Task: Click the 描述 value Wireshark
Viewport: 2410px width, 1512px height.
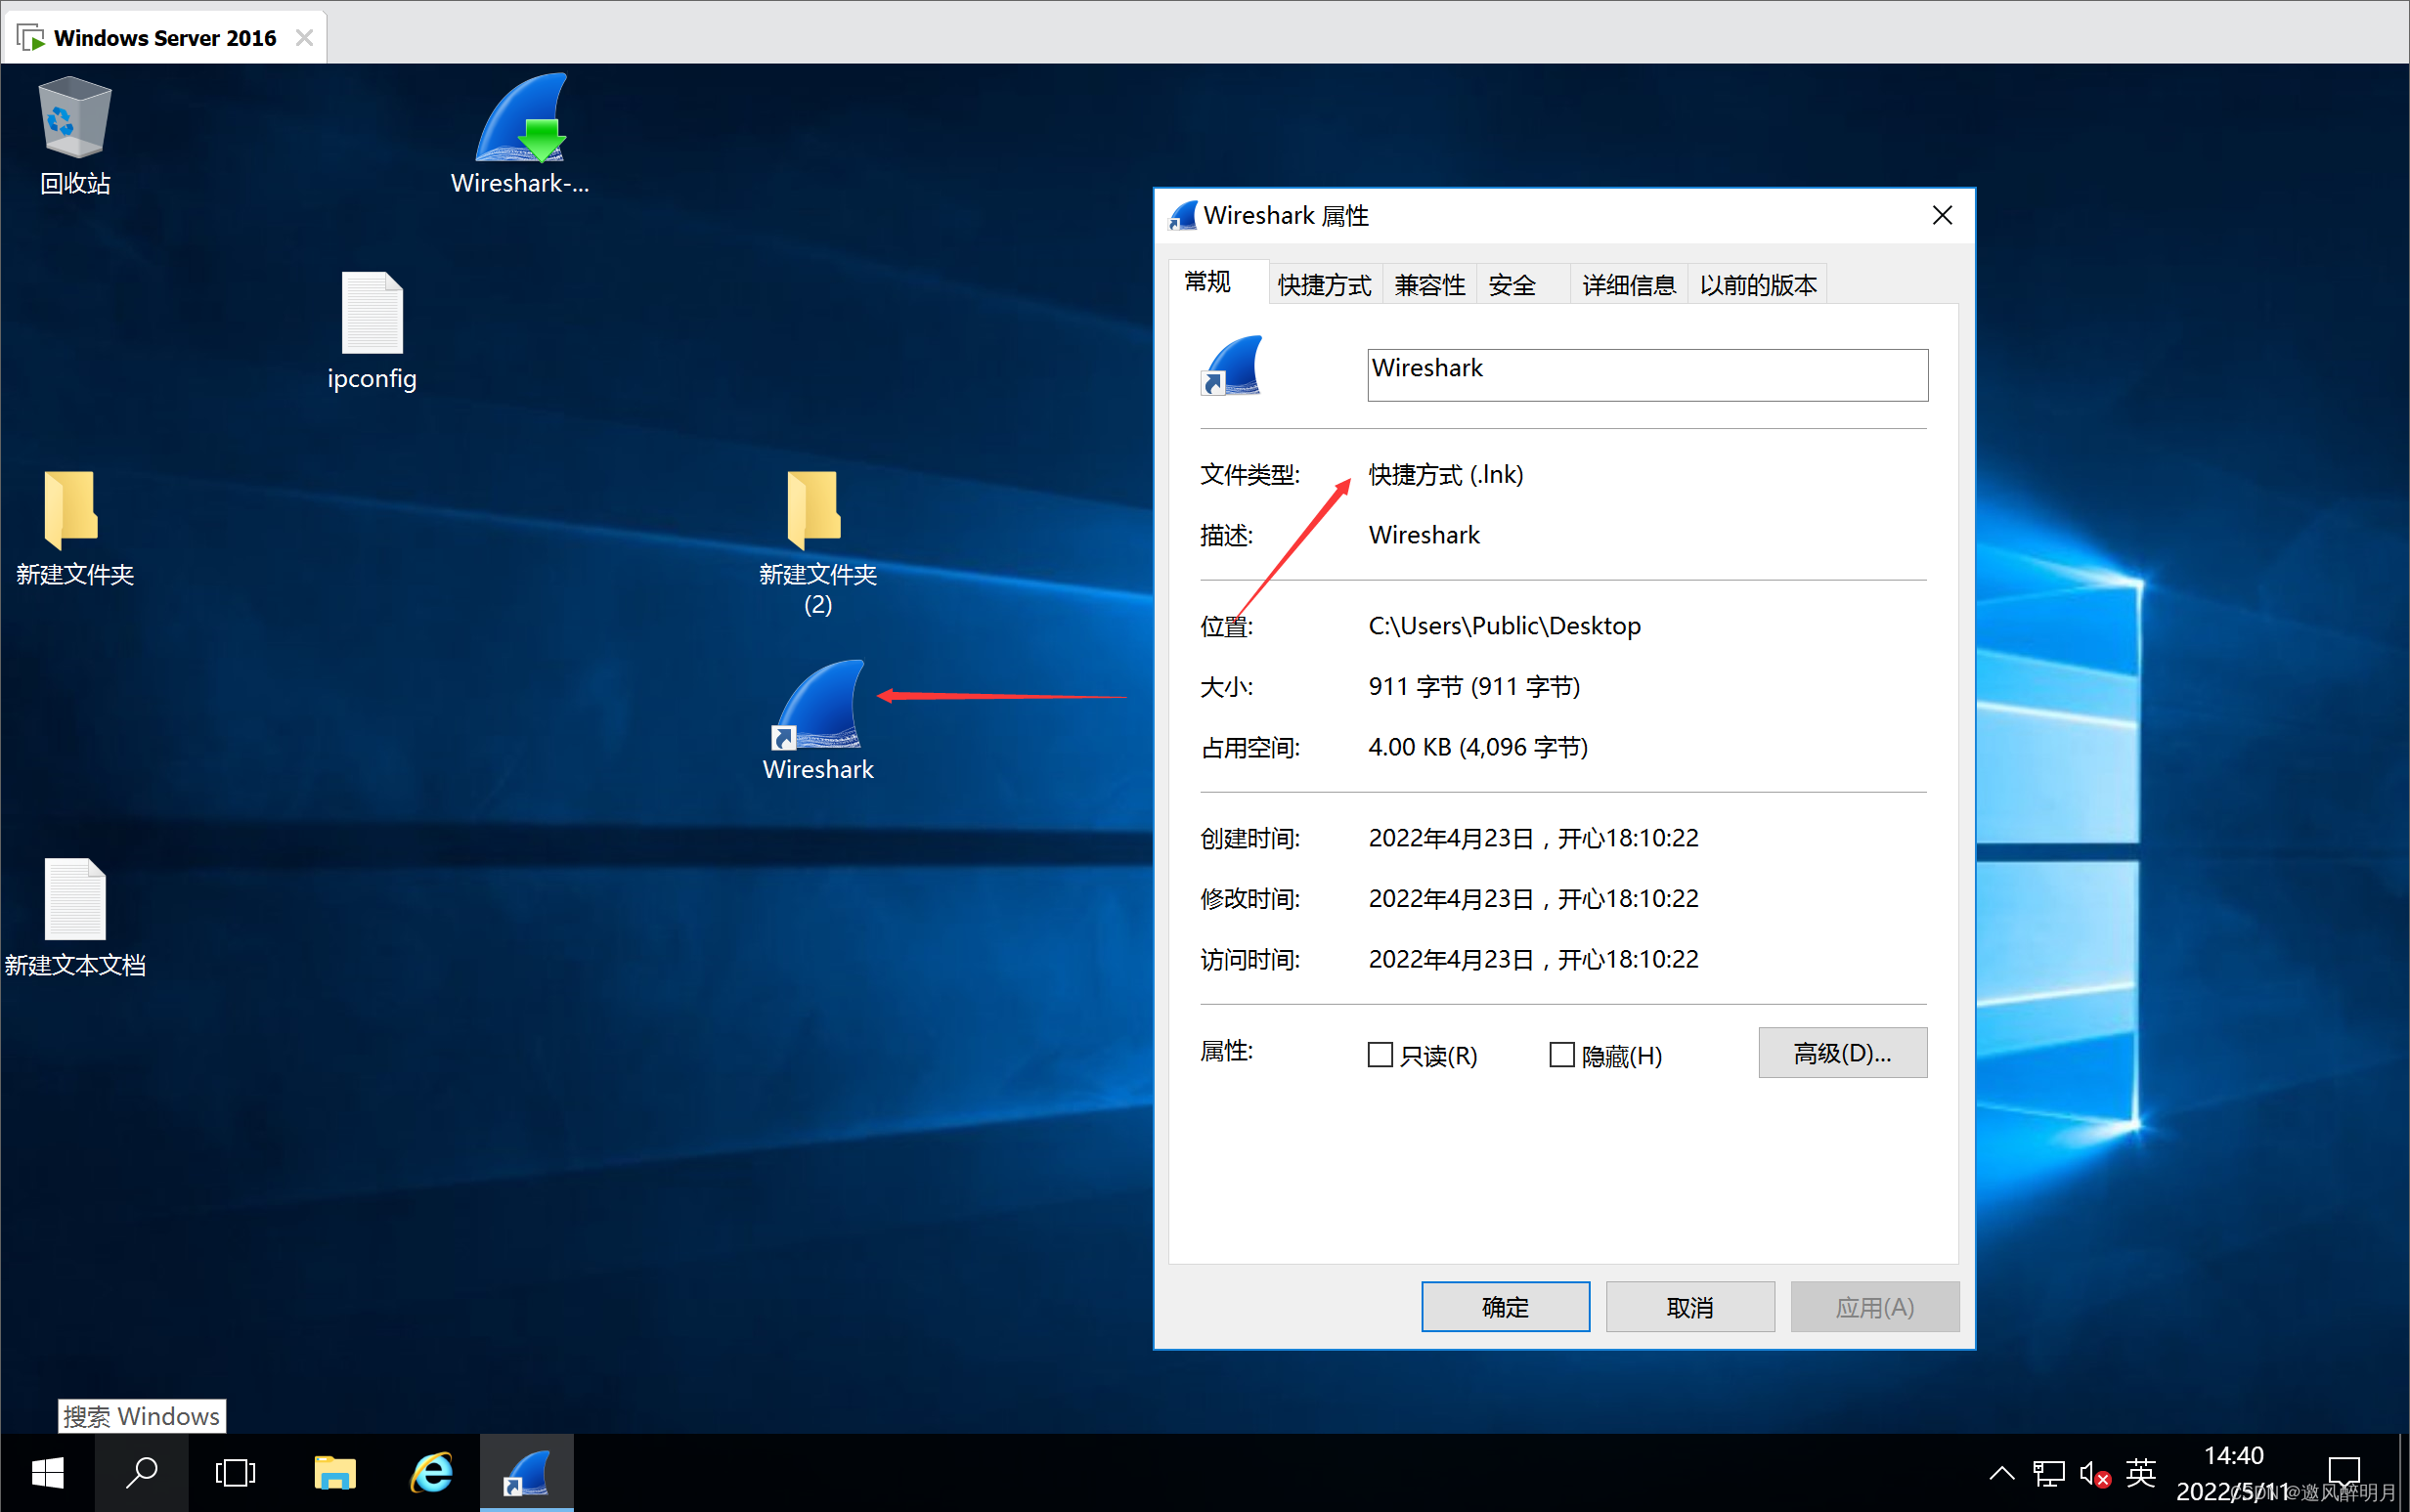Action: point(1424,535)
